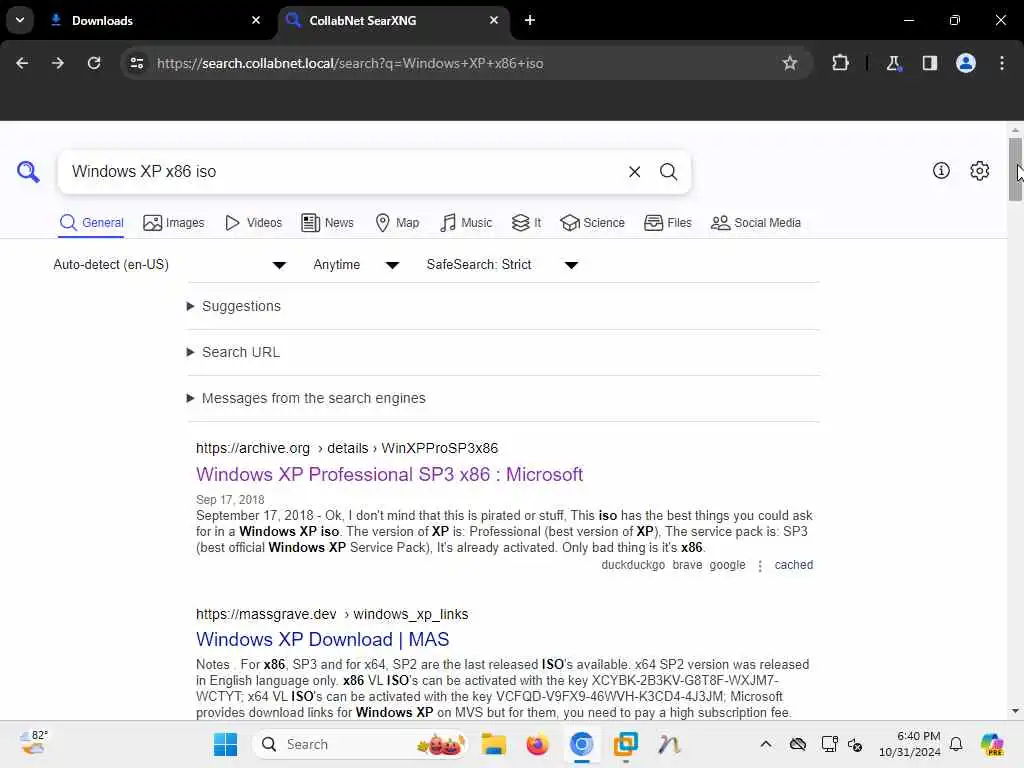The image size is (1024, 768).
Task: Open the SearXNG about info icon
Action: click(941, 170)
